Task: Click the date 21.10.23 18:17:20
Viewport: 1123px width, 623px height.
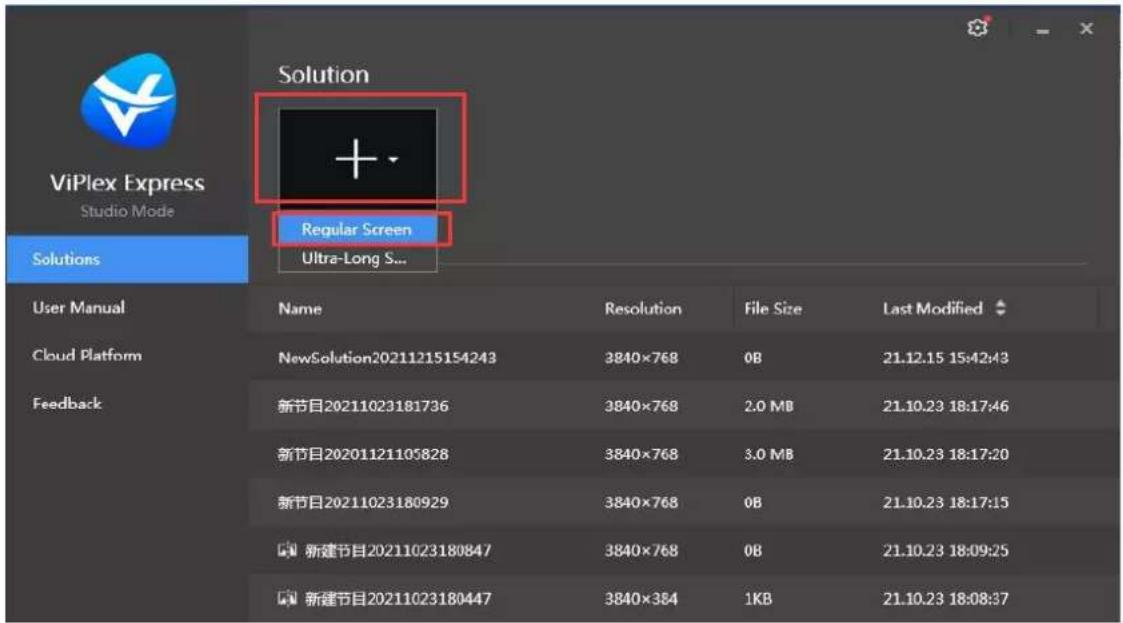Action: click(x=945, y=454)
